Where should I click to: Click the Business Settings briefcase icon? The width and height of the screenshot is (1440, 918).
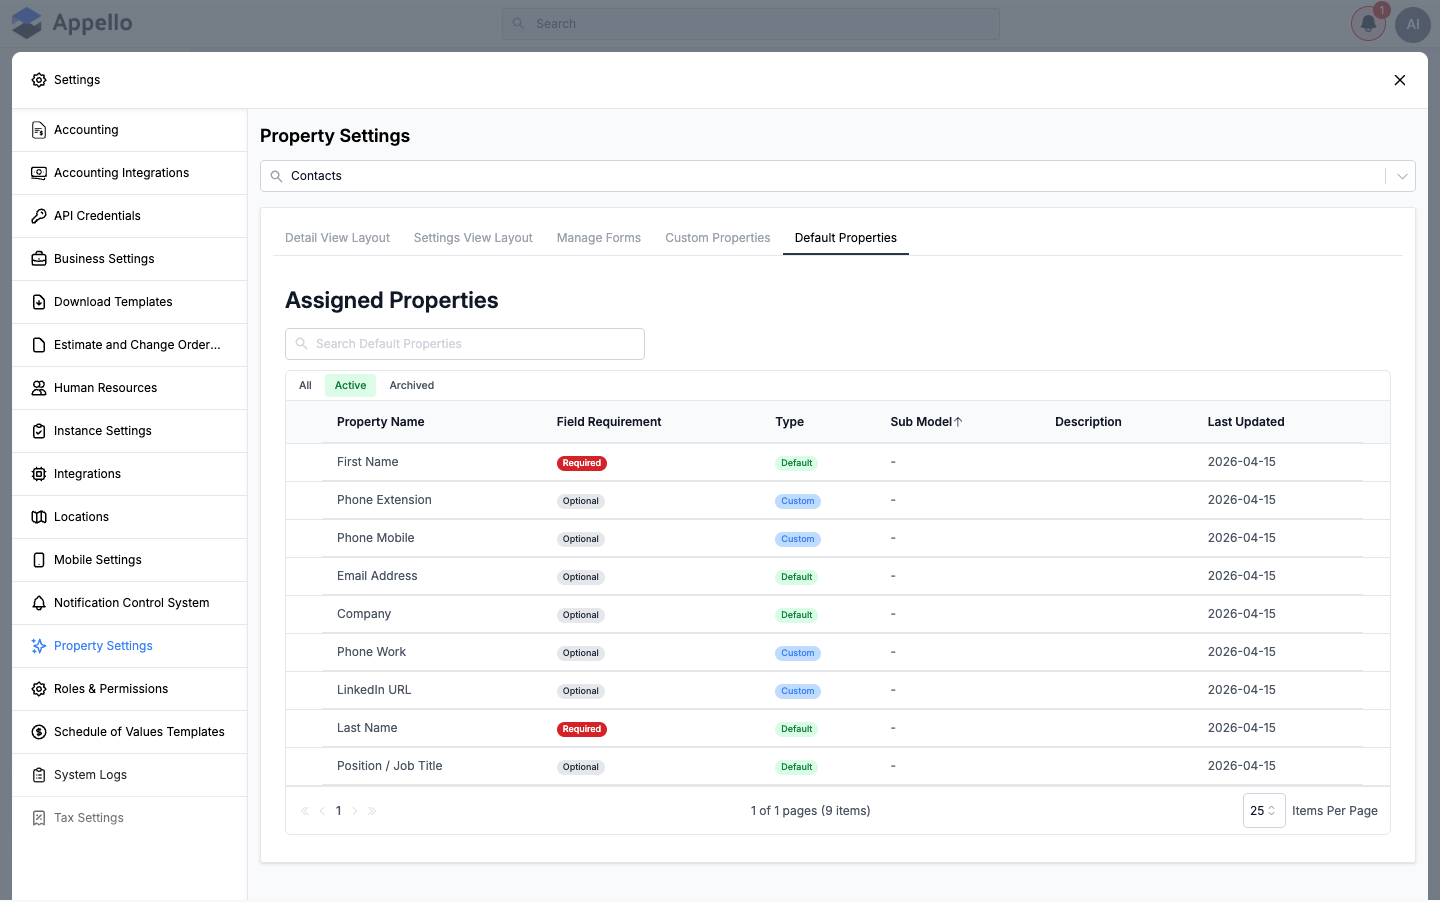39,259
